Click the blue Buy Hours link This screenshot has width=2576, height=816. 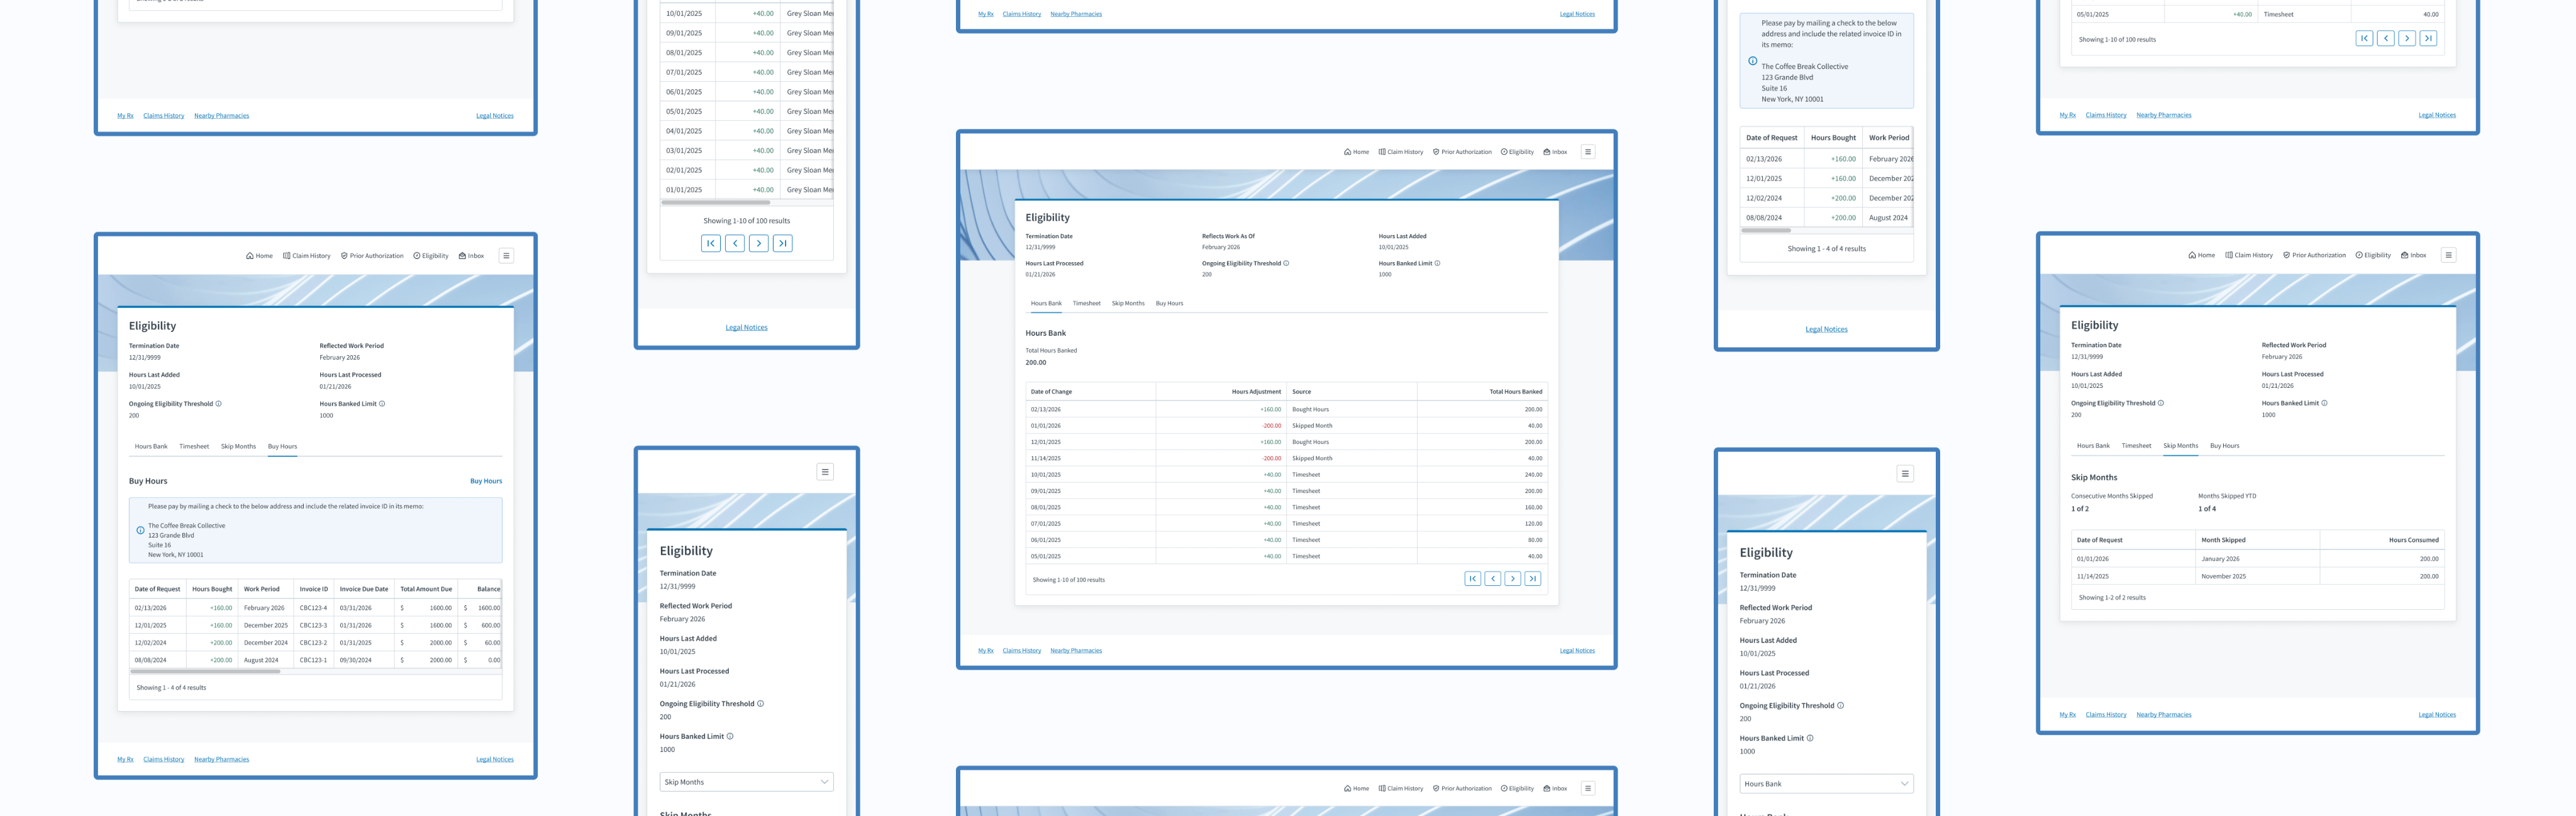tap(486, 481)
